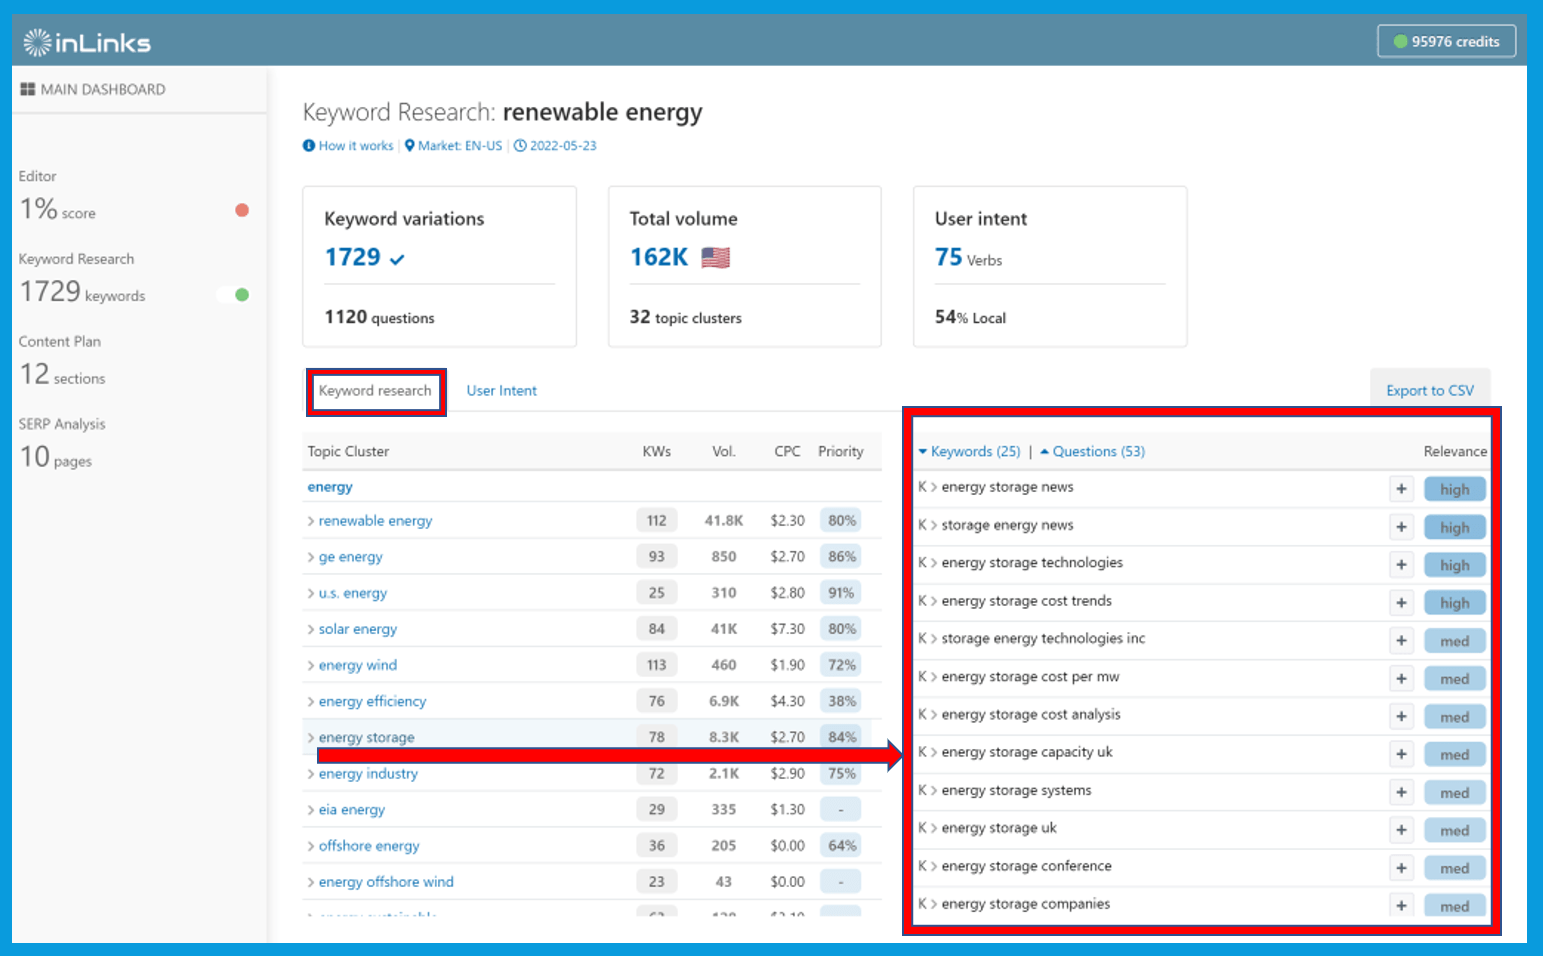Click the inLinks logo icon
Image resolution: width=1543 pixels, height=956 pixels.
pos(37,42)
